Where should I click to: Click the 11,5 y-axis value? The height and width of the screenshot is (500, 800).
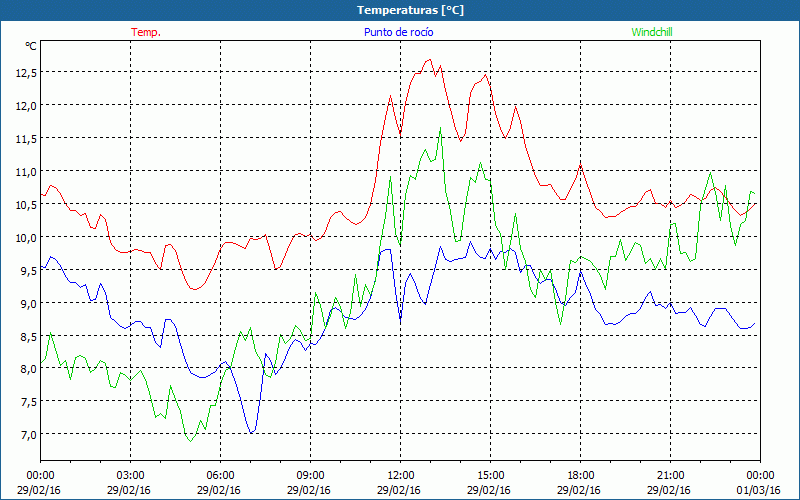coord(26,139)
